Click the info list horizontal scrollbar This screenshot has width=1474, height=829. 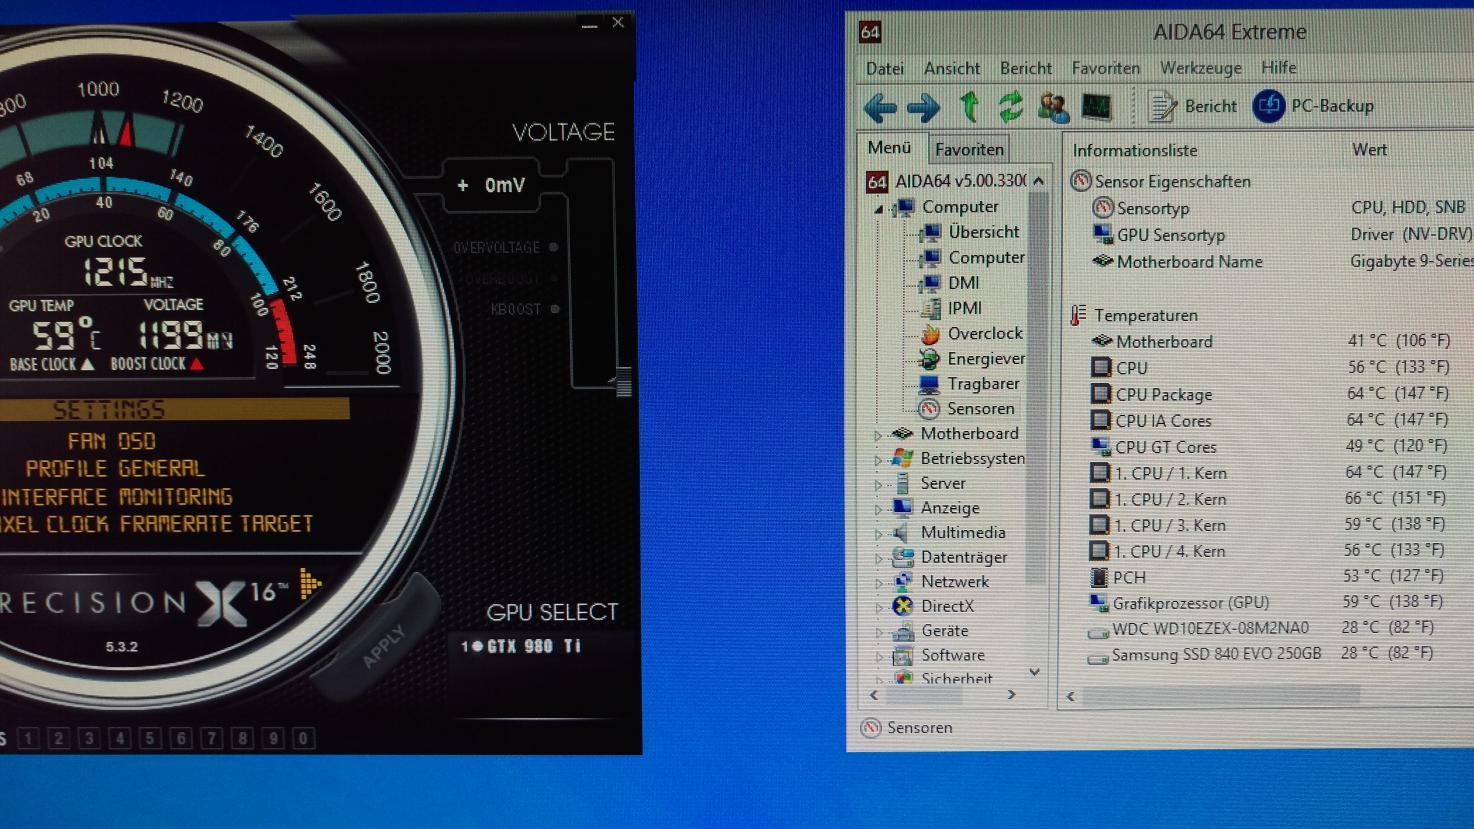point(1221,695)
